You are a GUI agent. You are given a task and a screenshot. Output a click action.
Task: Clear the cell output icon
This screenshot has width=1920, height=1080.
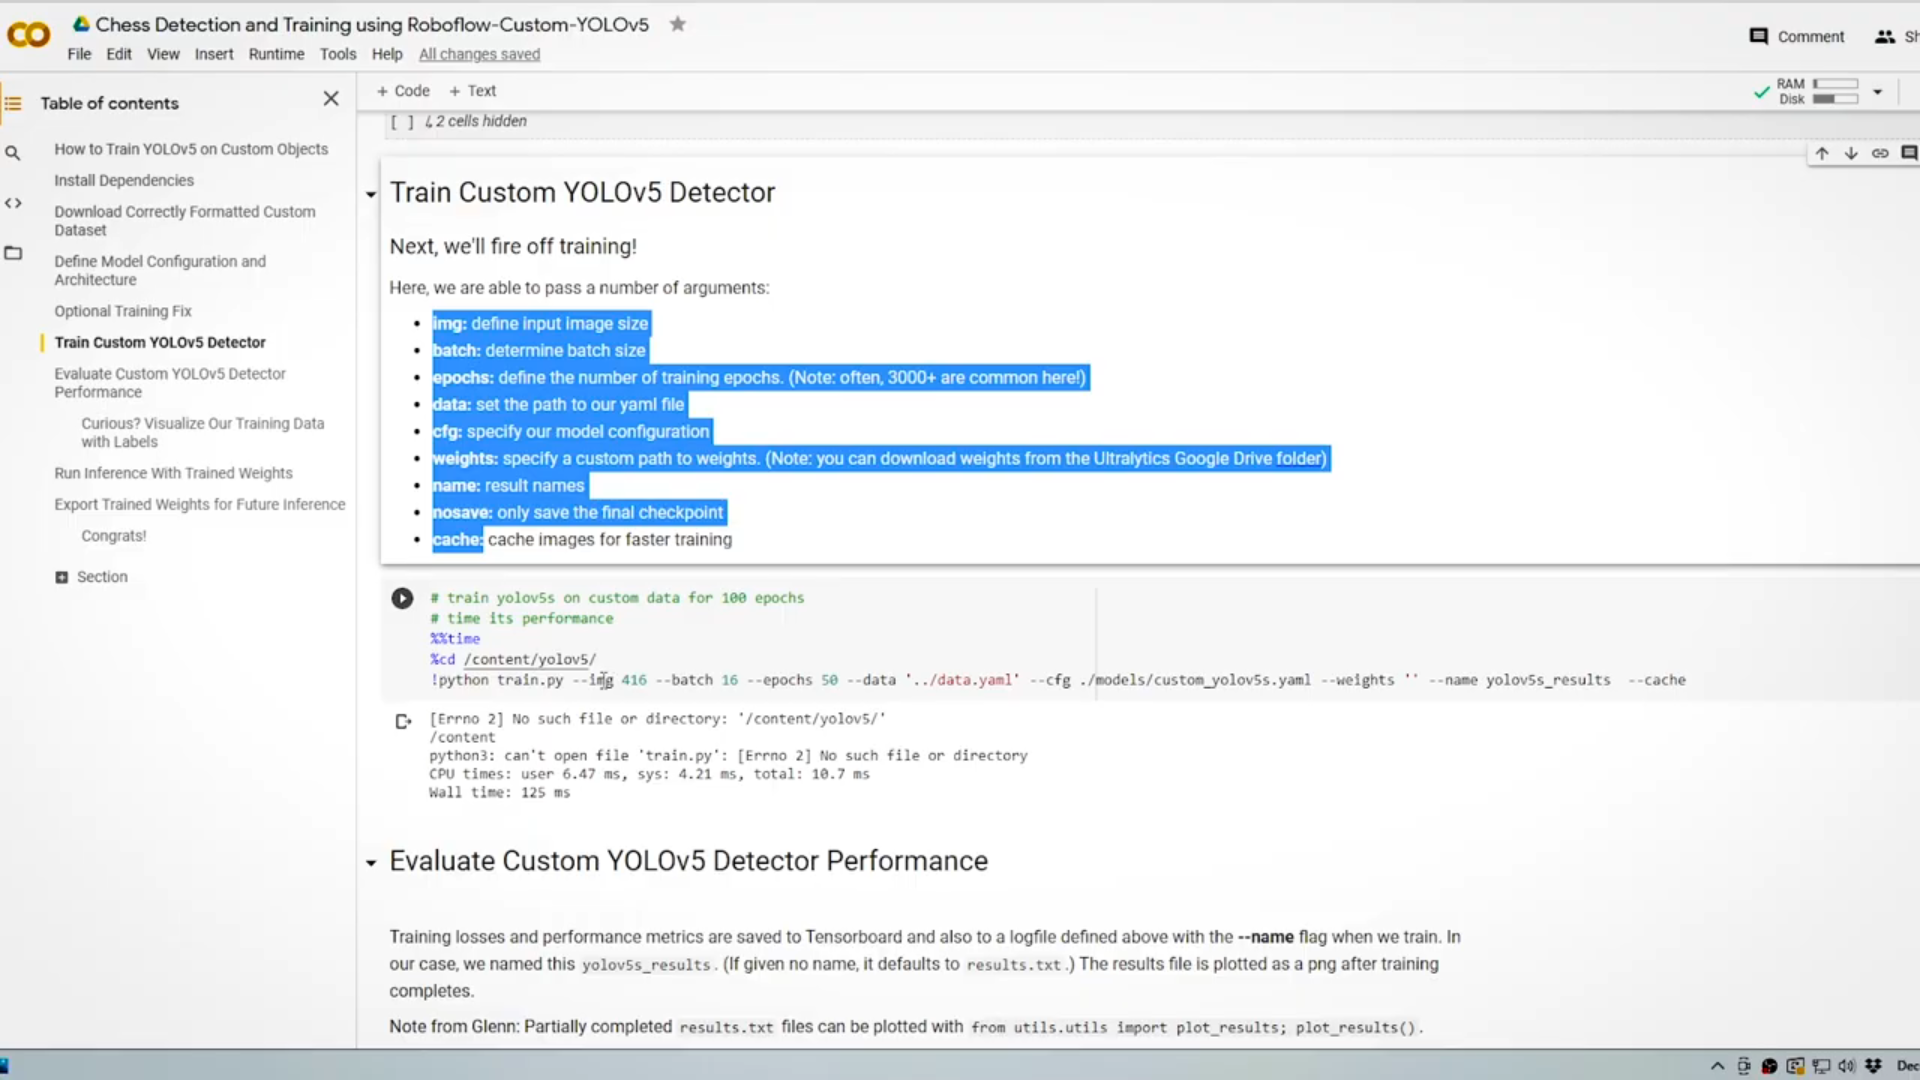pyautogui.click(x=403, y=721)
